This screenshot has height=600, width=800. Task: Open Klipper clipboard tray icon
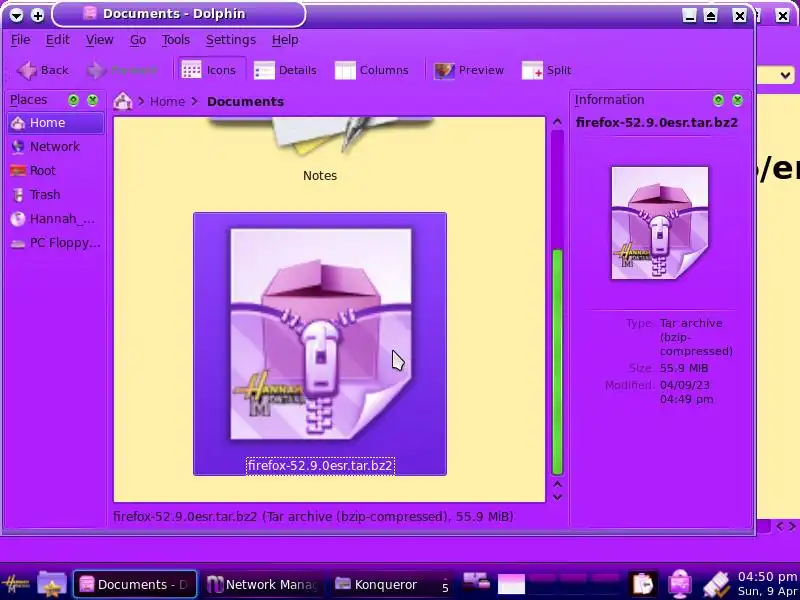[643, 584]
